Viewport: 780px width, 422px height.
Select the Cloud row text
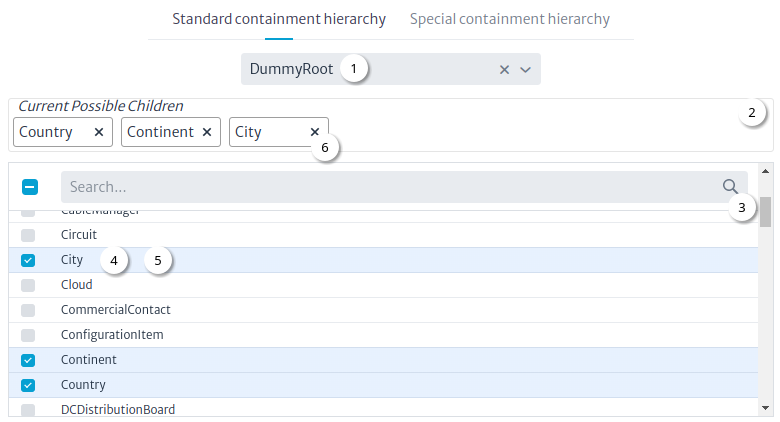[x=77, y=285]
